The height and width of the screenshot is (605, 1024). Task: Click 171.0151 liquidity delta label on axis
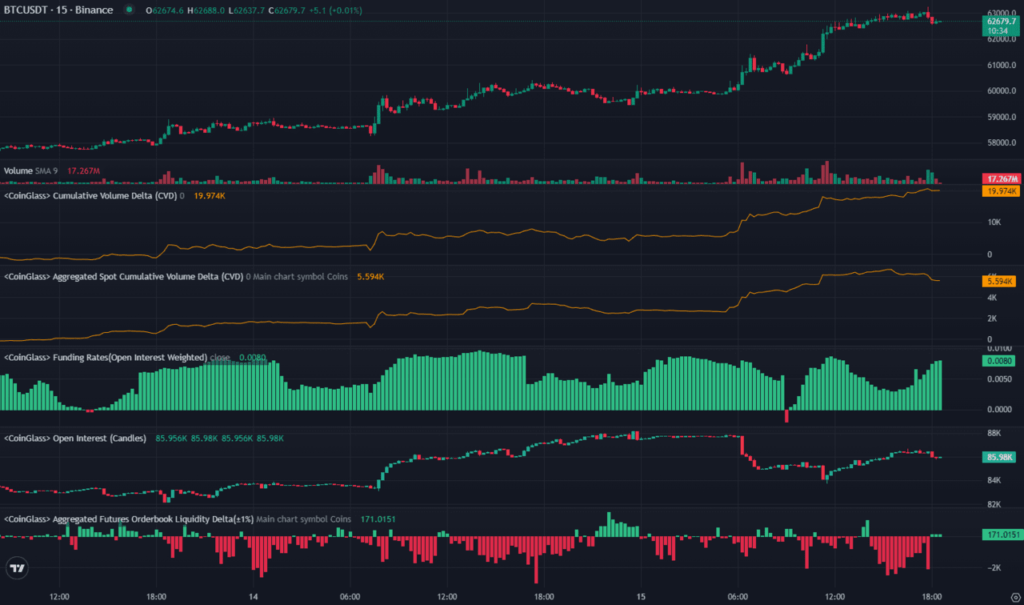point(1001,534)
